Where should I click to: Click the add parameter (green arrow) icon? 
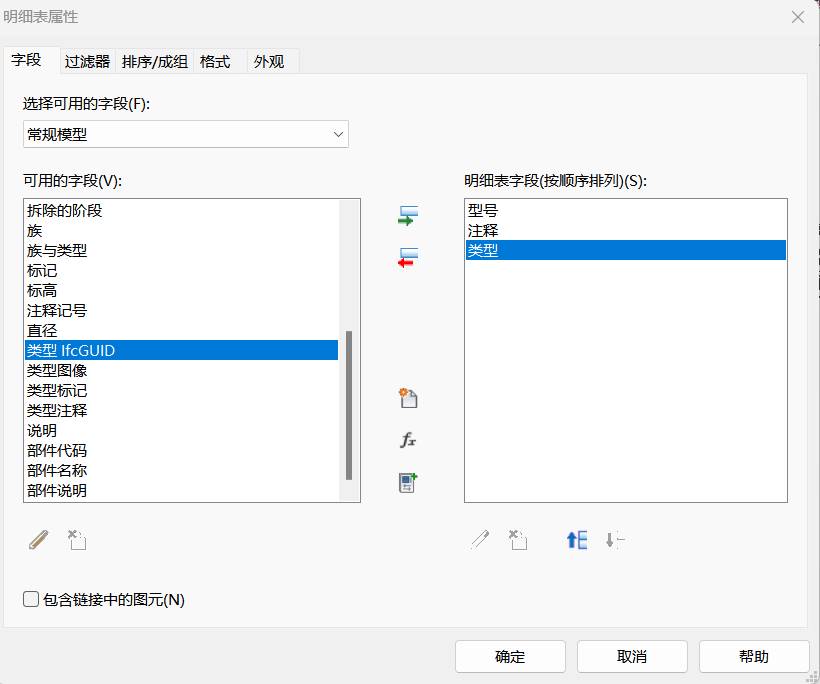pos(408,216)
